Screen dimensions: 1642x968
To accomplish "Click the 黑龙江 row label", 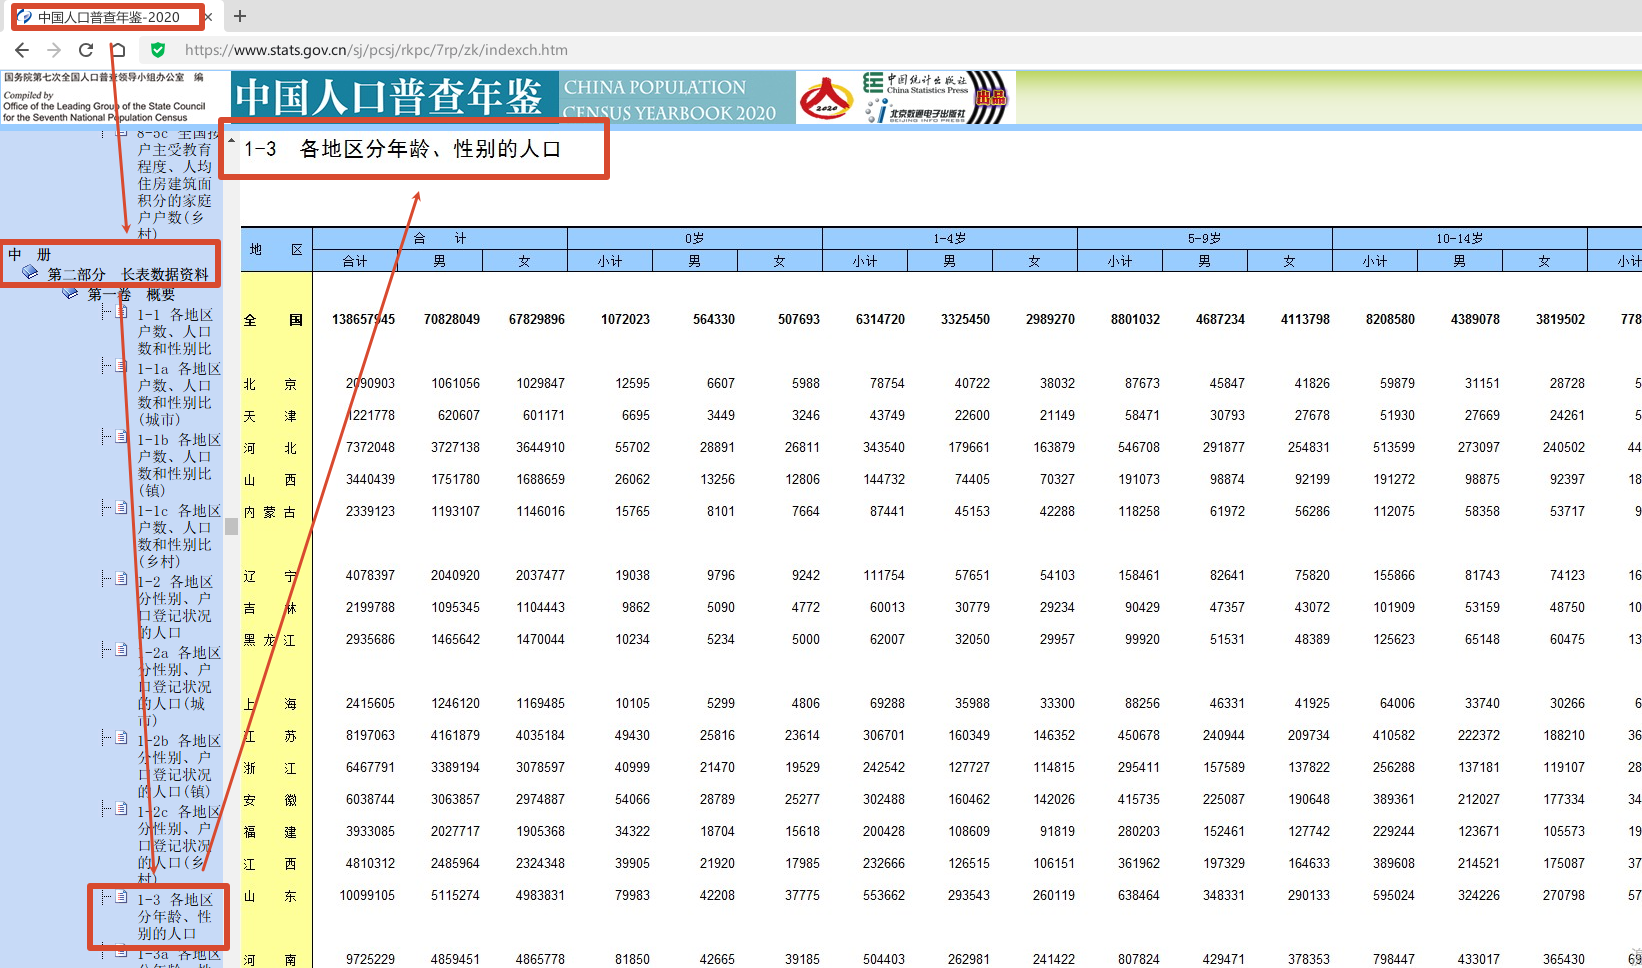I will click(270, 640).
